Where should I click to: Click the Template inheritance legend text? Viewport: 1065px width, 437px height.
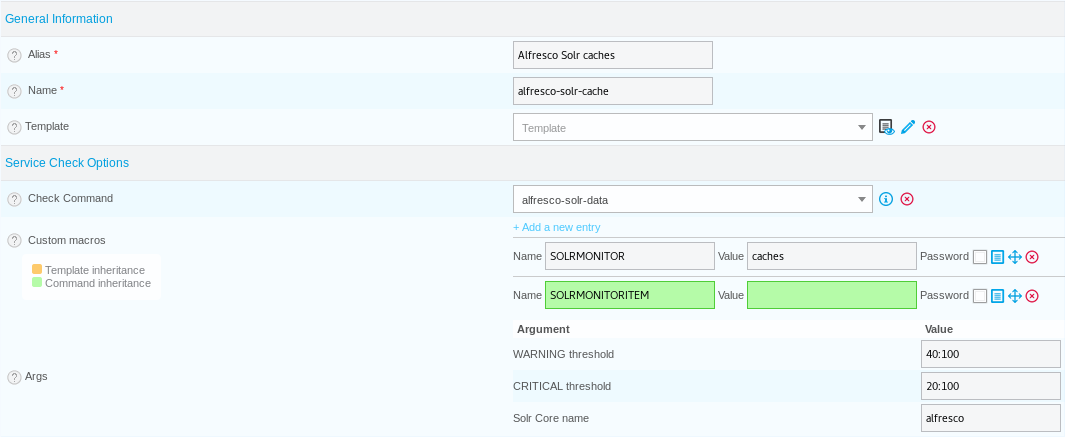95,270
